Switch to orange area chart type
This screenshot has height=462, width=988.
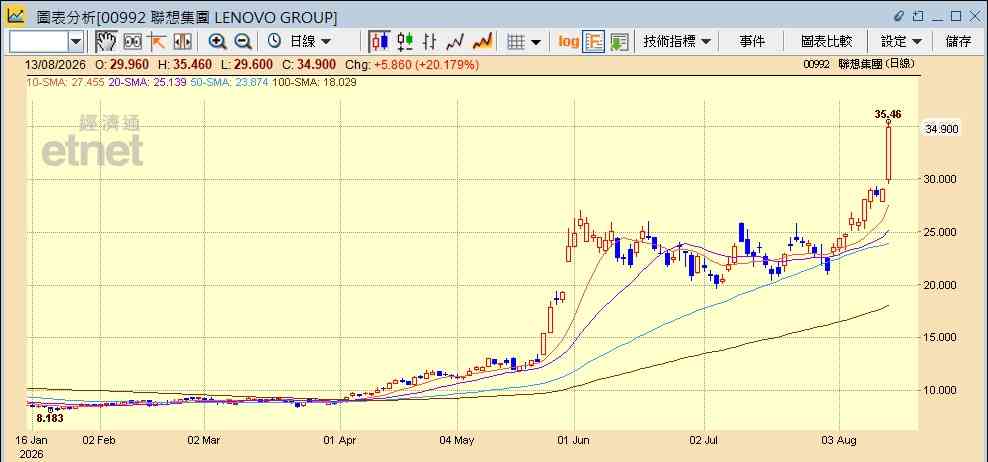tap(482, 42)
